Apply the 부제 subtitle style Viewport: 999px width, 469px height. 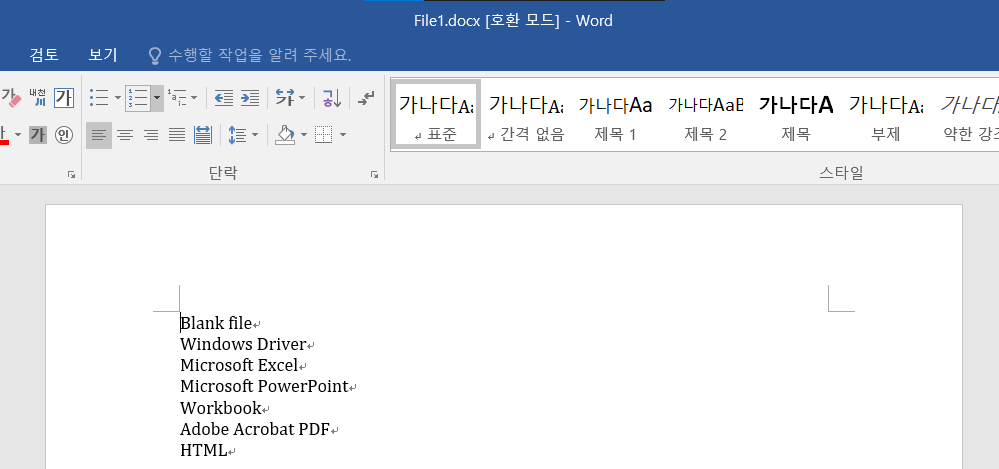tap(886, 115)
